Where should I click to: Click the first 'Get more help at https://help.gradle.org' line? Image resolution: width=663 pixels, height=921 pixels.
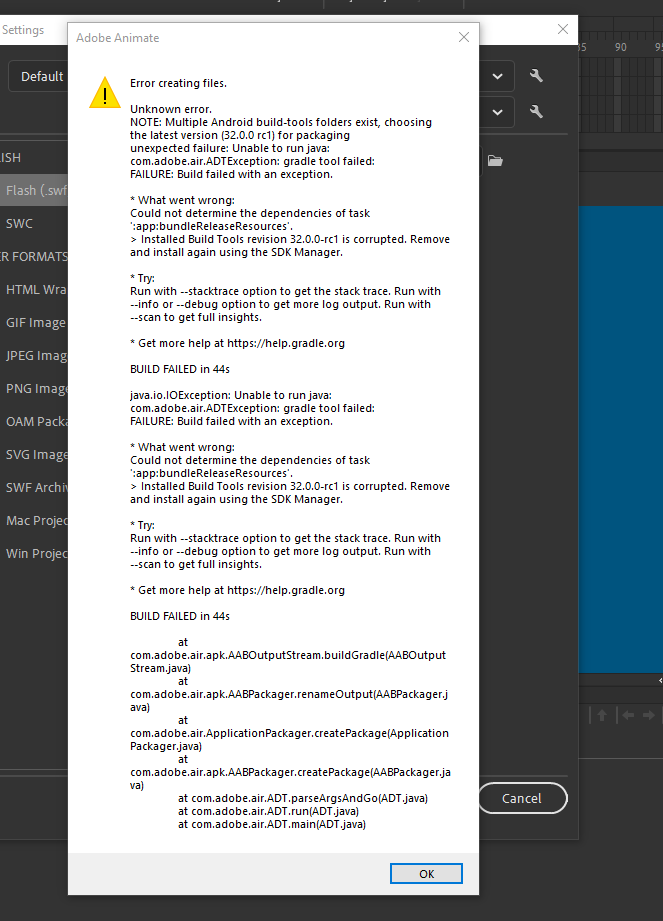pyautogui.click(x=237, y=343)
